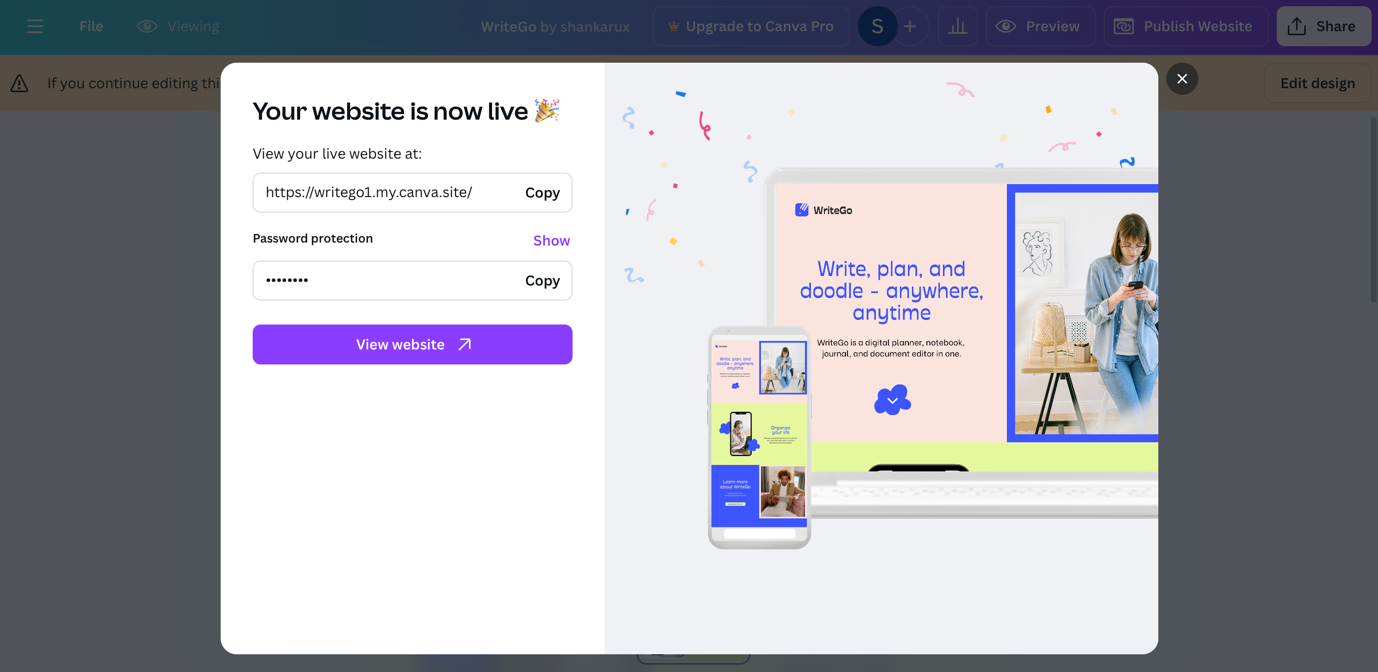Show the hidden password
The height and width of the screenshot is (672, 1378).
pyautogui.click(x=551, y=241)
